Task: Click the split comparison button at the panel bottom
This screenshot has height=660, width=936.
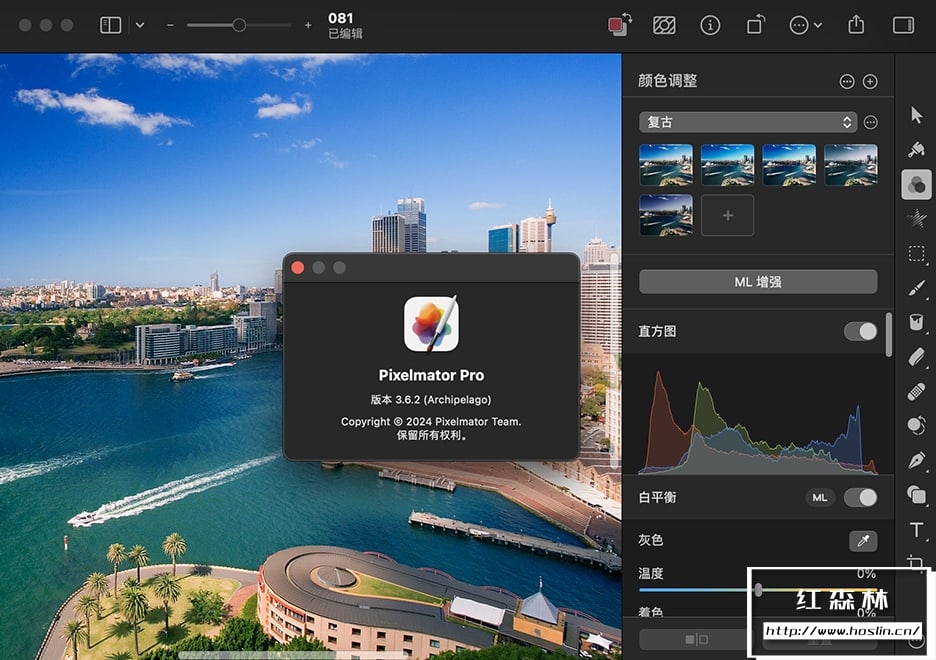Action: [x=696, y=640]
